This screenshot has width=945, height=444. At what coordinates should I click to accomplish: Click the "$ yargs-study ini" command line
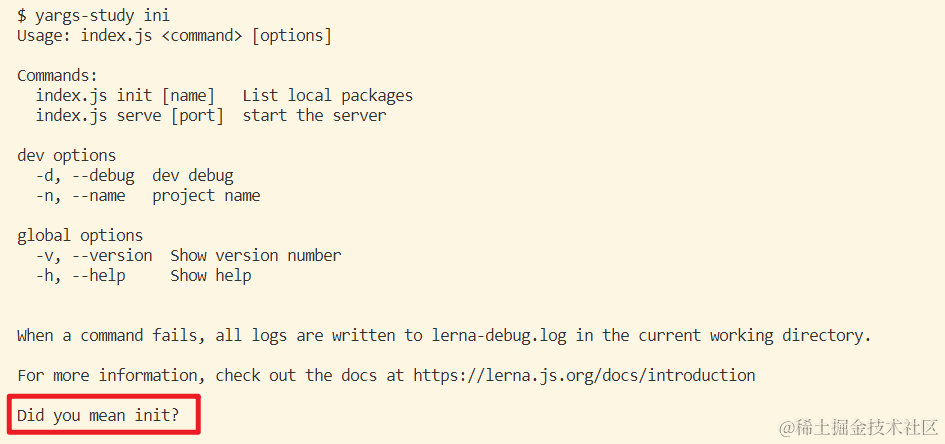(x=93, y=15)
